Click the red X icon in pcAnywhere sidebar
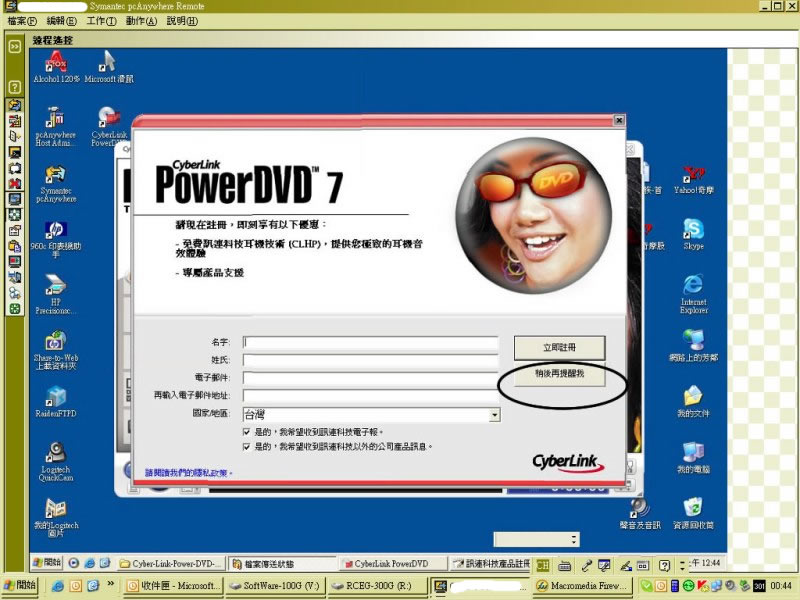 (x=15, y=183)
